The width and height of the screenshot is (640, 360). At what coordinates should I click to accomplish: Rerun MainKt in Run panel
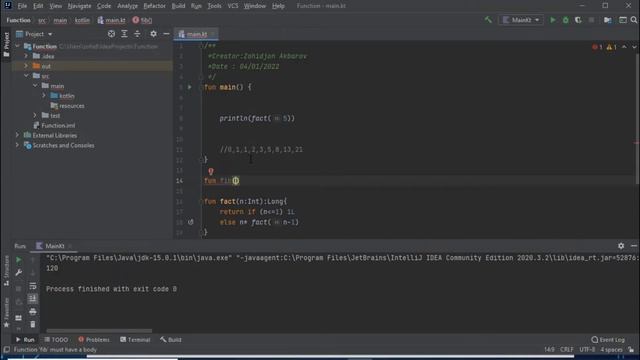(18, 260)
